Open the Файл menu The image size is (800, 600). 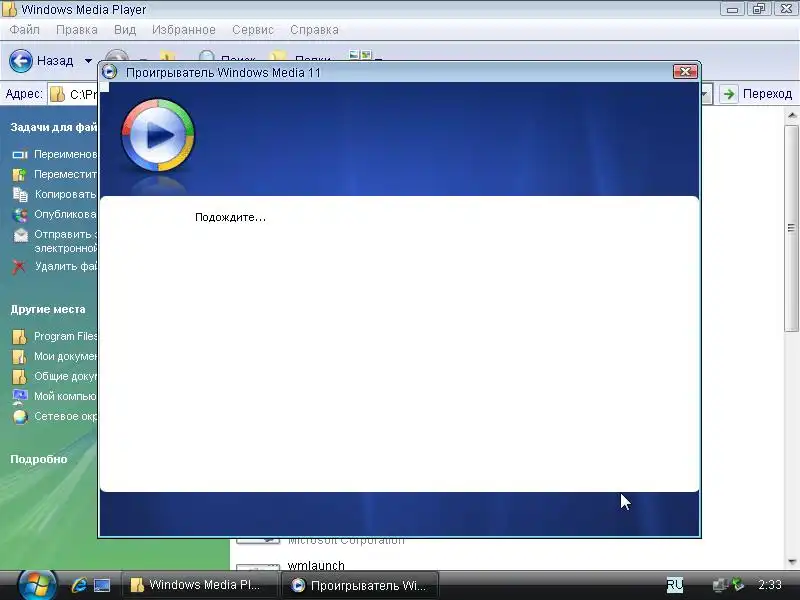click(x=24, y=30)
